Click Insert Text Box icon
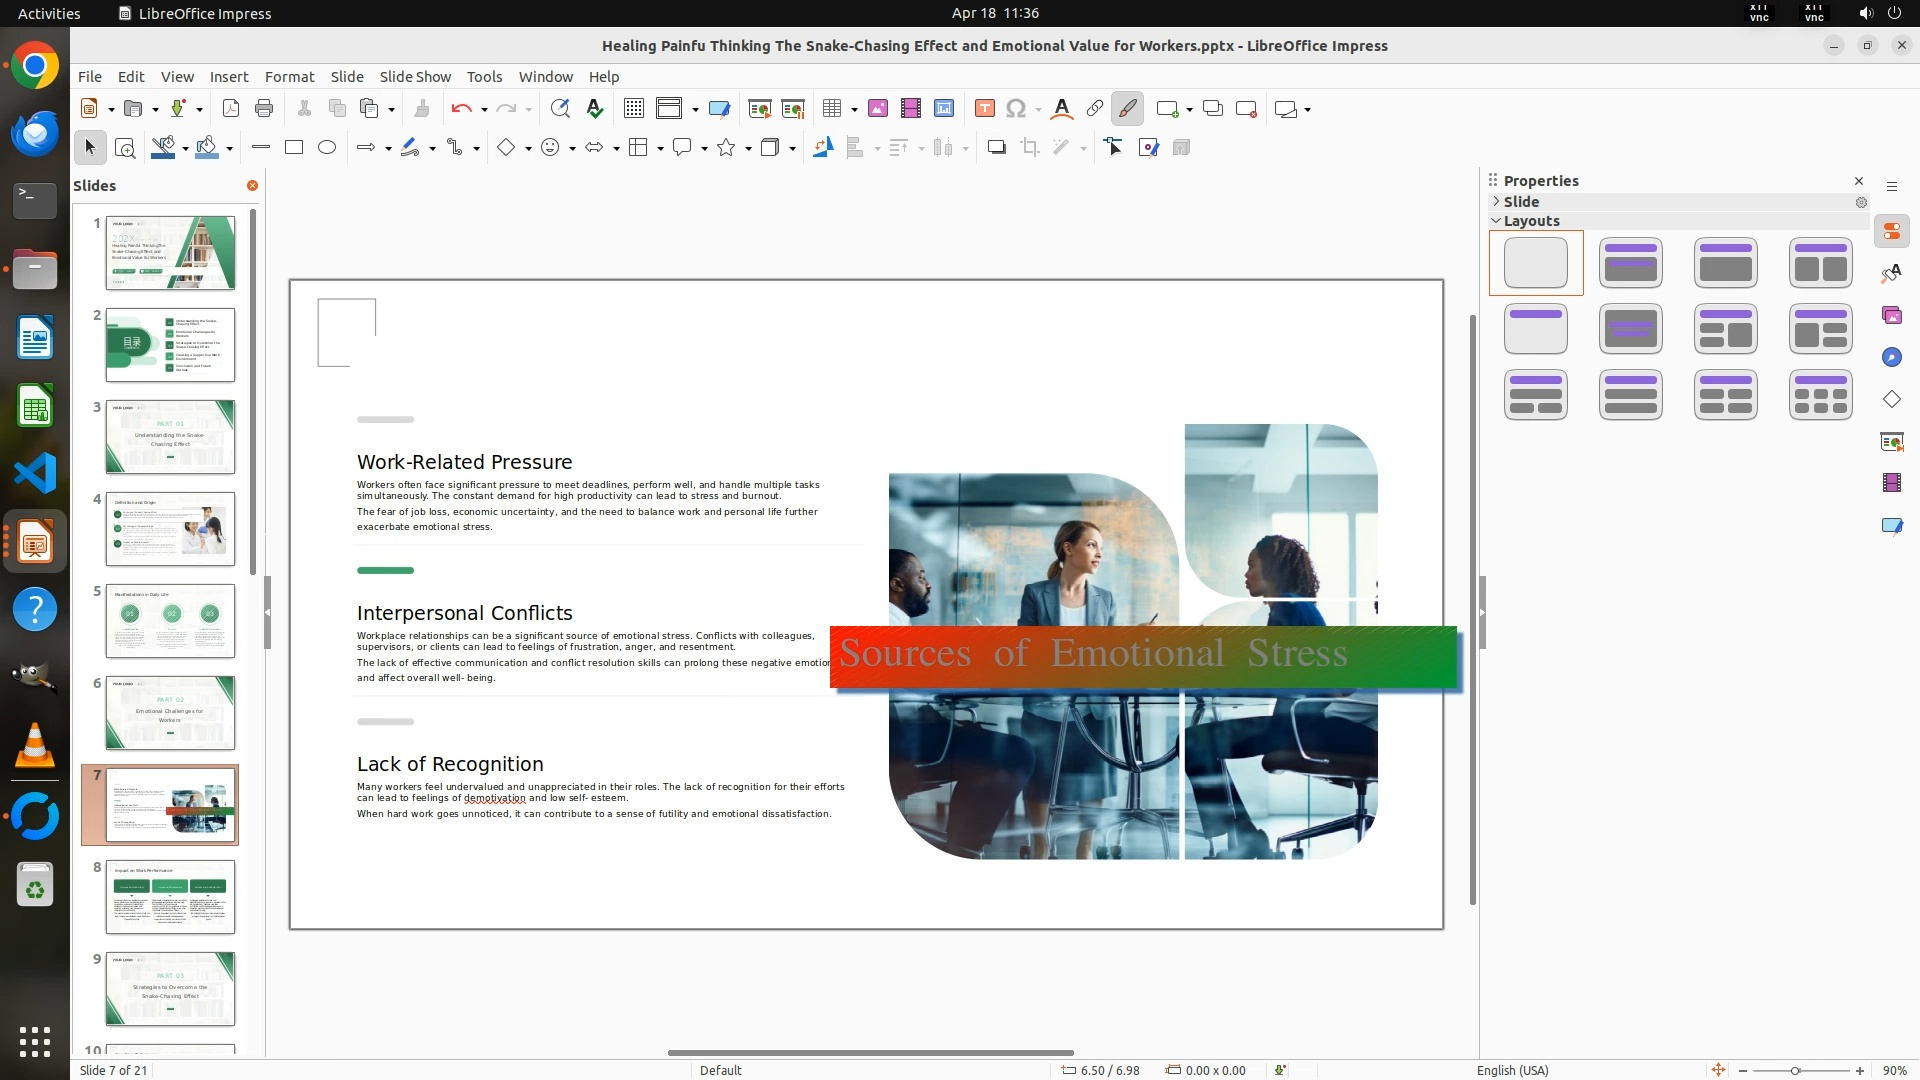 tap(984, 109)
